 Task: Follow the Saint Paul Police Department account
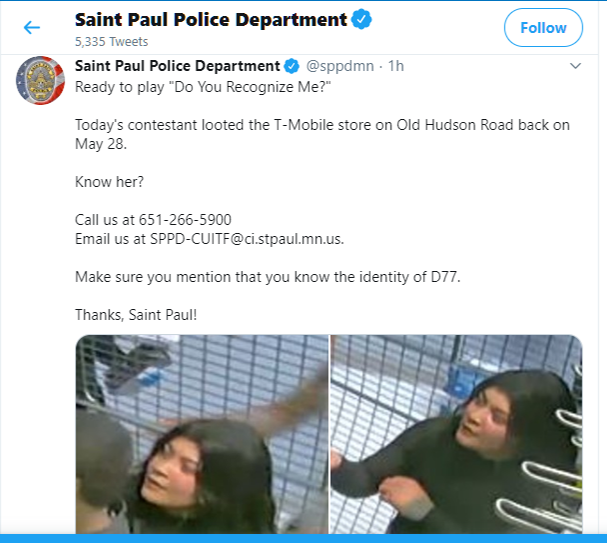coord(543,28)
